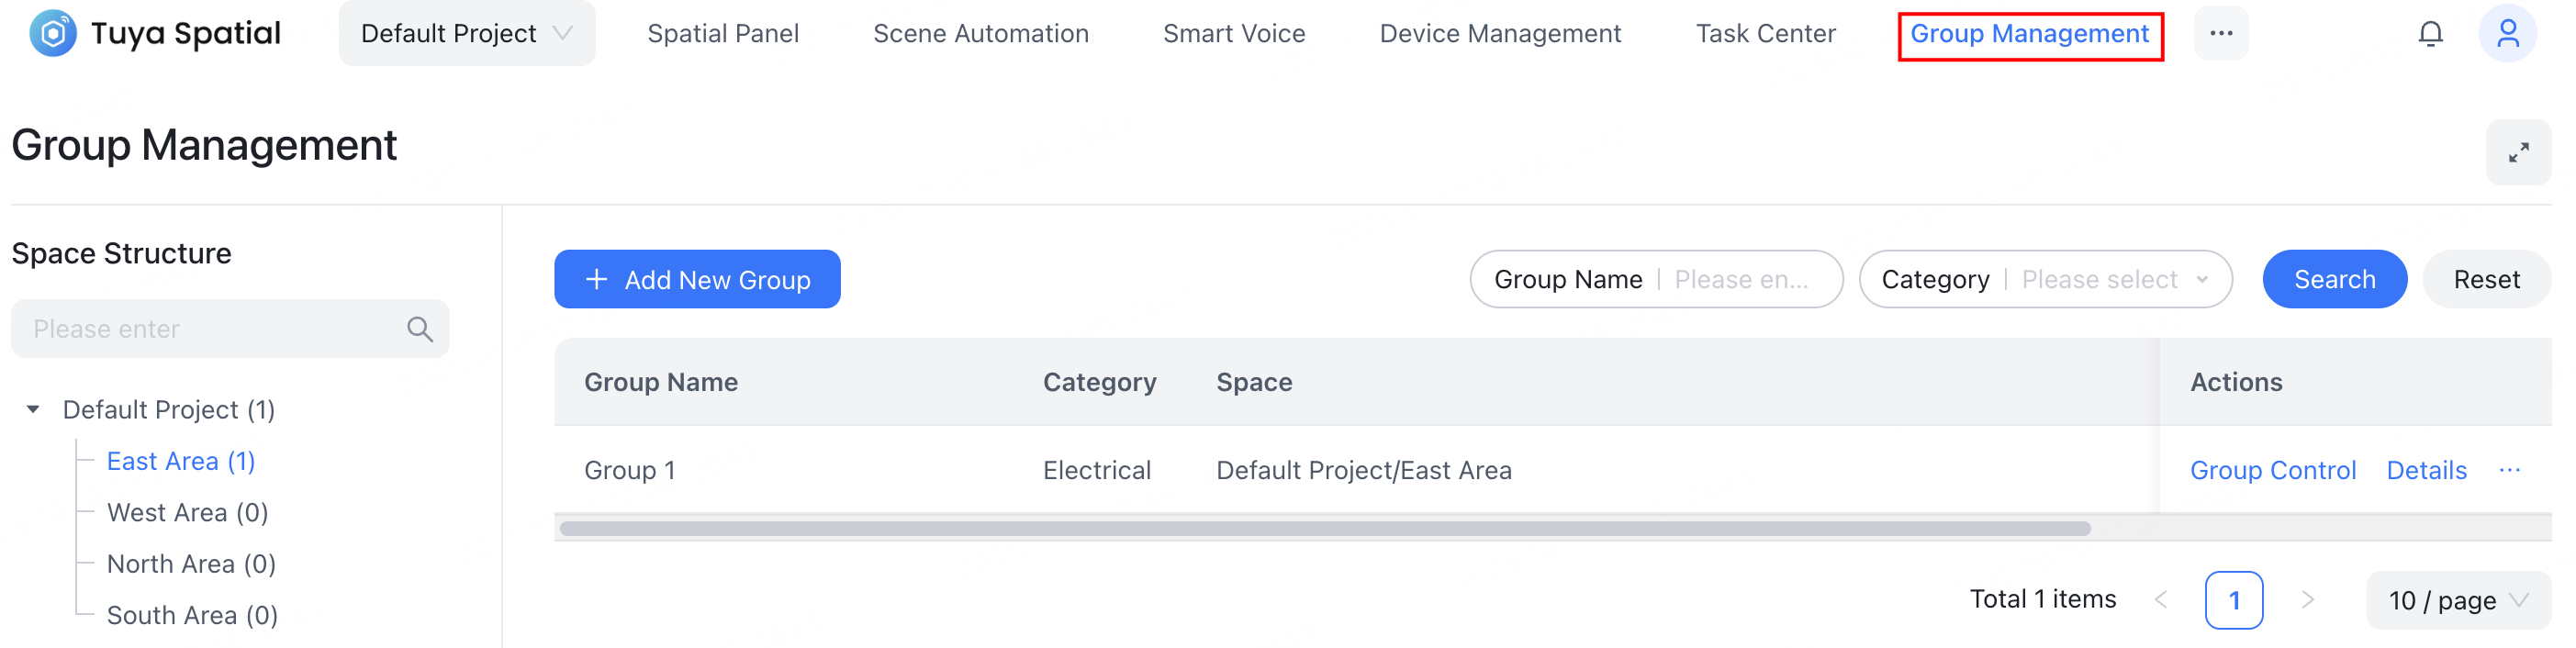Collapse the Default Project tree node
Viewport: 2576px width, 648px height.
(33, 410)
